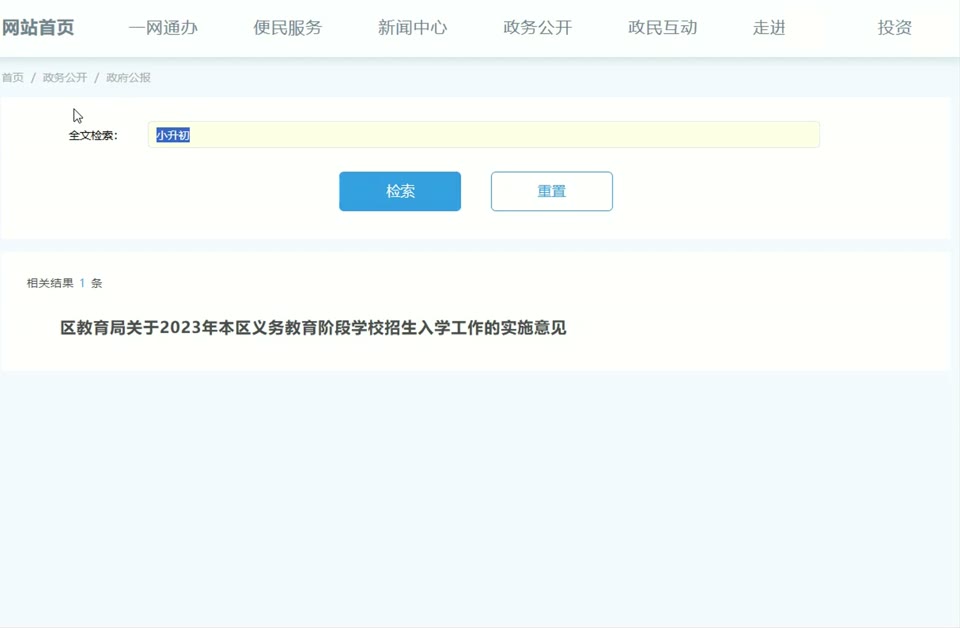
Task: Open 政务公开 in the top navigation
Action: click(x=538, y=28)
